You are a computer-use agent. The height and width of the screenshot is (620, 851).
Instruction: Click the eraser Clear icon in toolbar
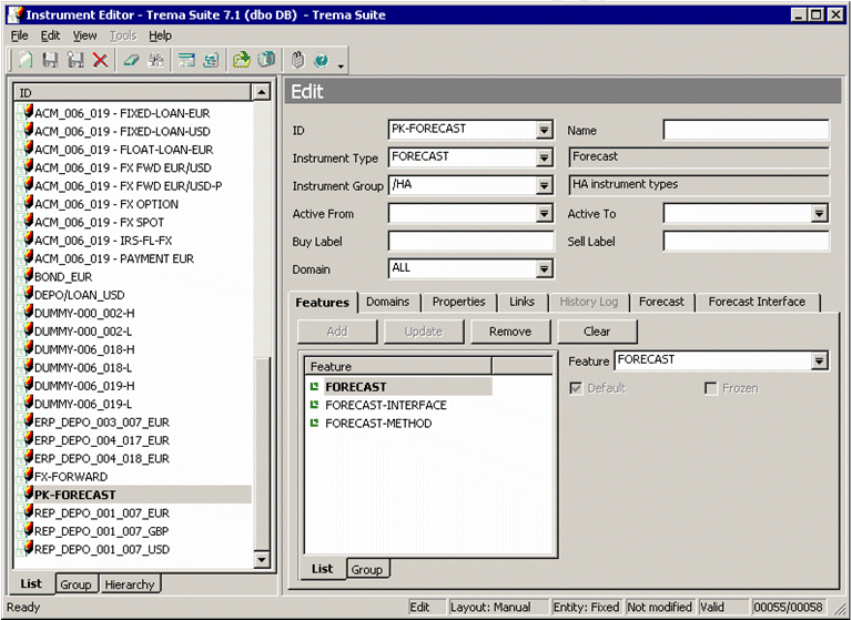133,61
